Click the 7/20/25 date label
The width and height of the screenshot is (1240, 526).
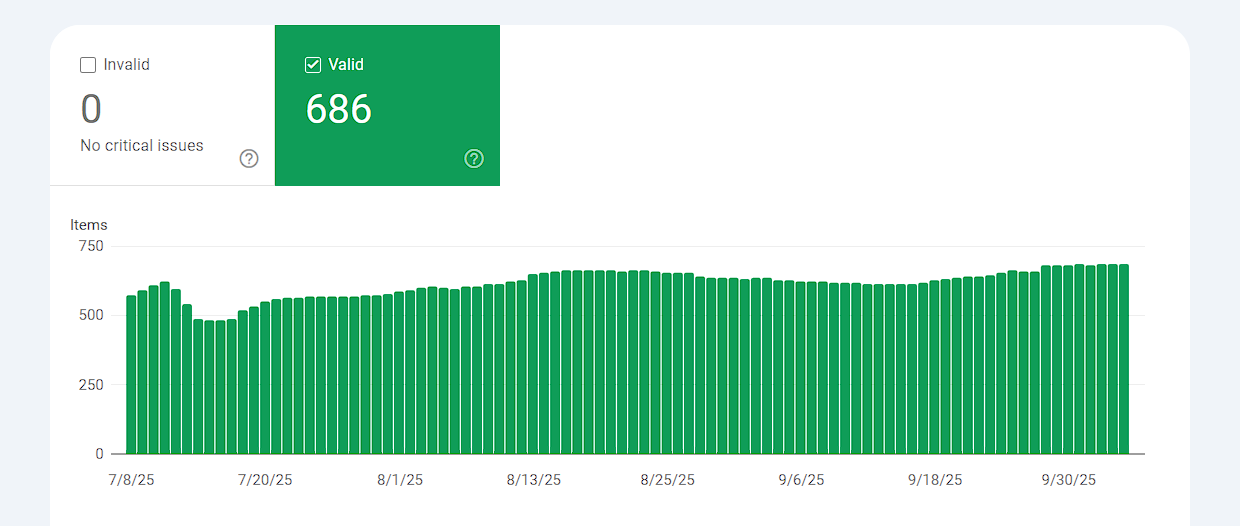click(265, 481)
